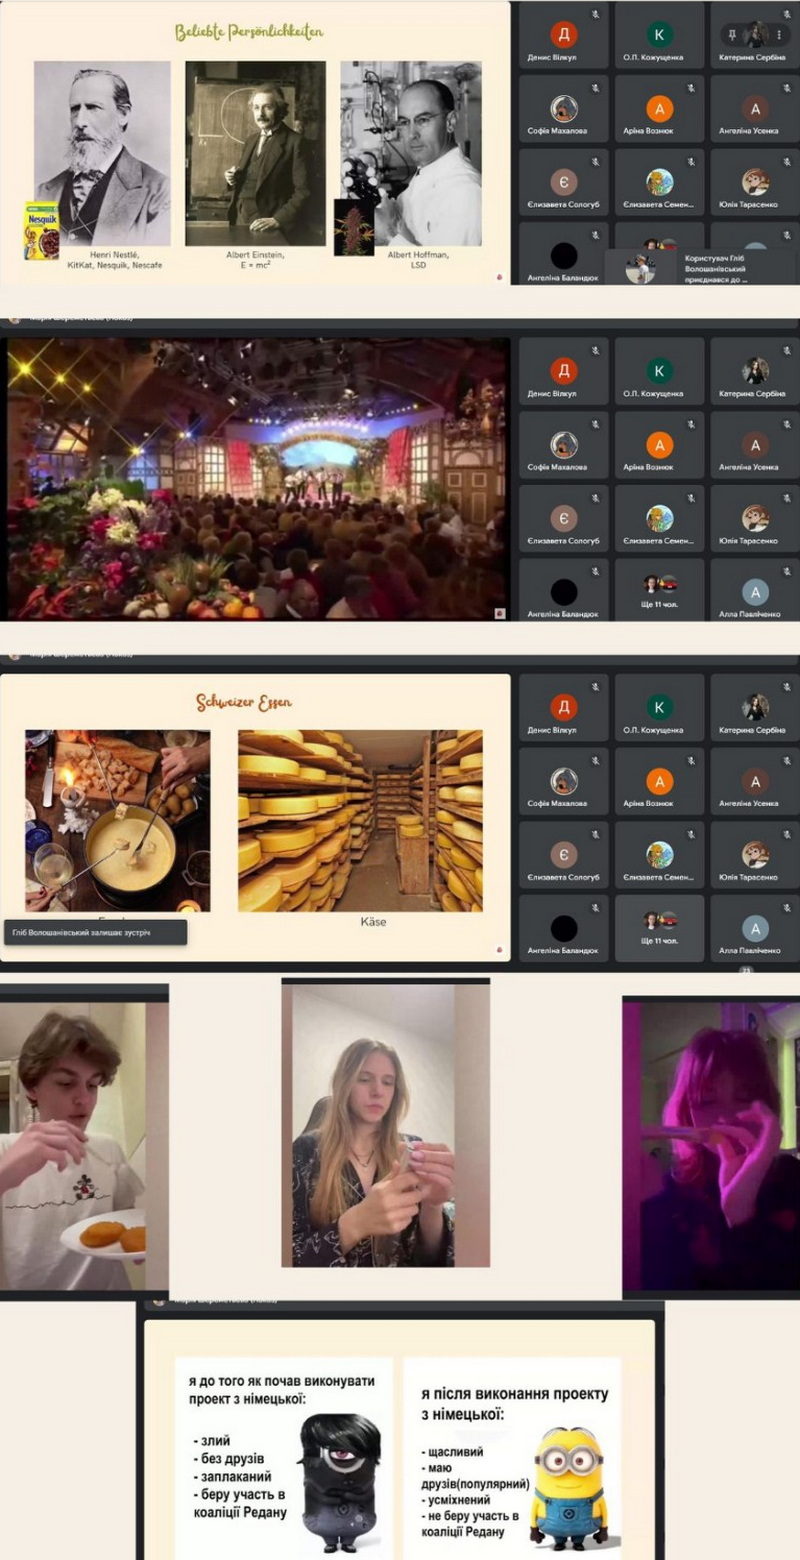Click Алла Павліченко's muted mic icon, Schweizer Essen meeting

pos(786,907)
